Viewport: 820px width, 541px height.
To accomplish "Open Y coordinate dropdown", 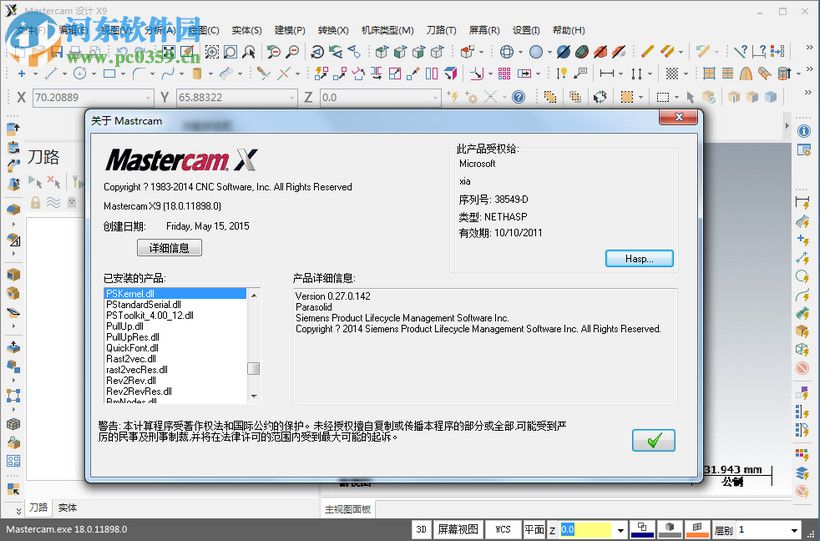I will click(292, 97).
